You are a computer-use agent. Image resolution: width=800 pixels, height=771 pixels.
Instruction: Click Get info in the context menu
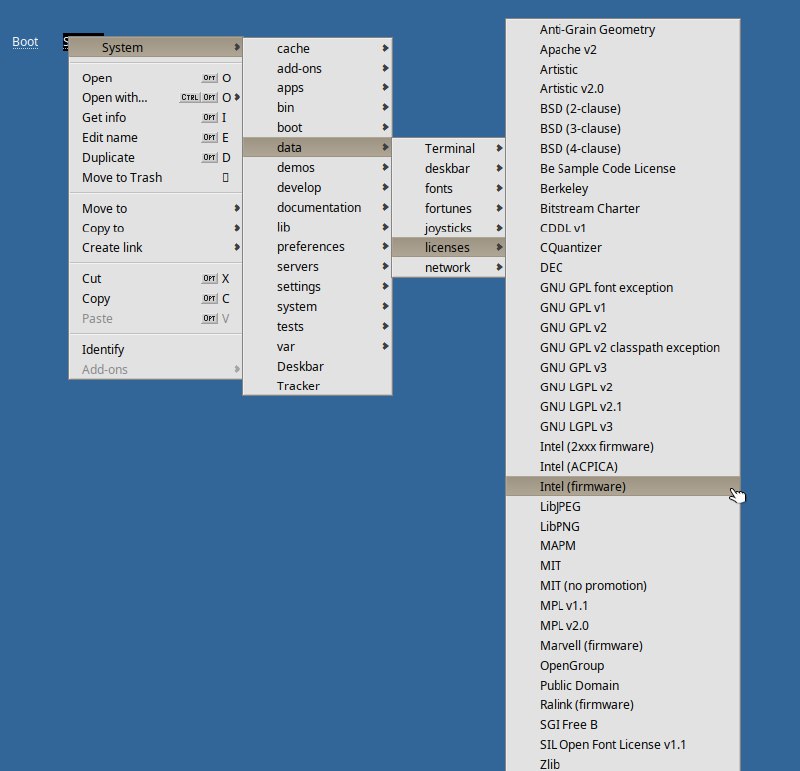[104, 118]
